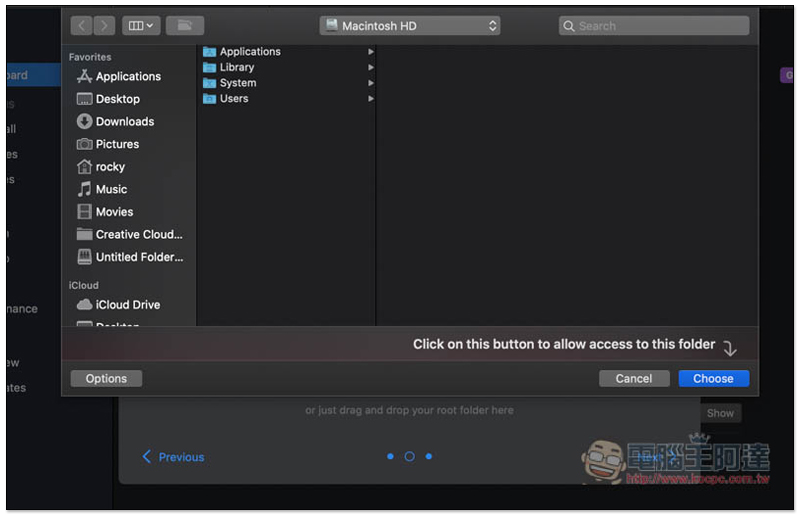Go back with the left chevron toolbar button

tap(82, 26)
